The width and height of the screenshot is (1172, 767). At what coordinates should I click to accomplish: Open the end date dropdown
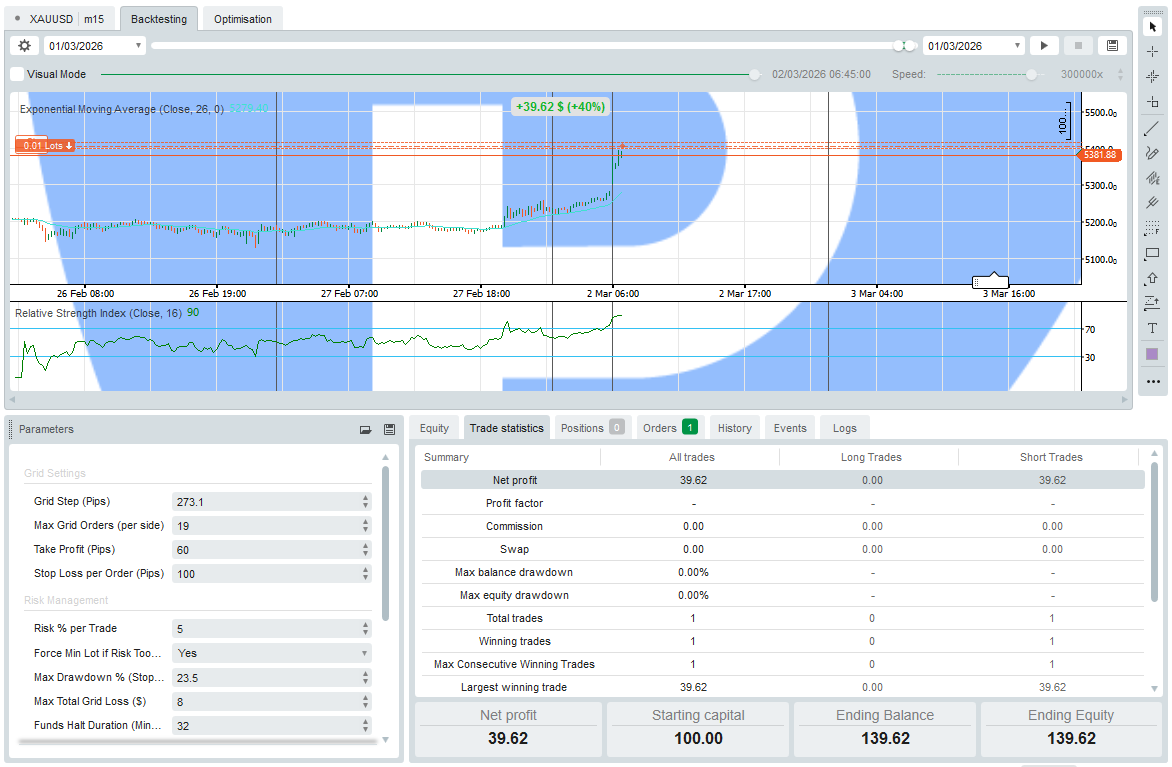(x=1018, y=46)
